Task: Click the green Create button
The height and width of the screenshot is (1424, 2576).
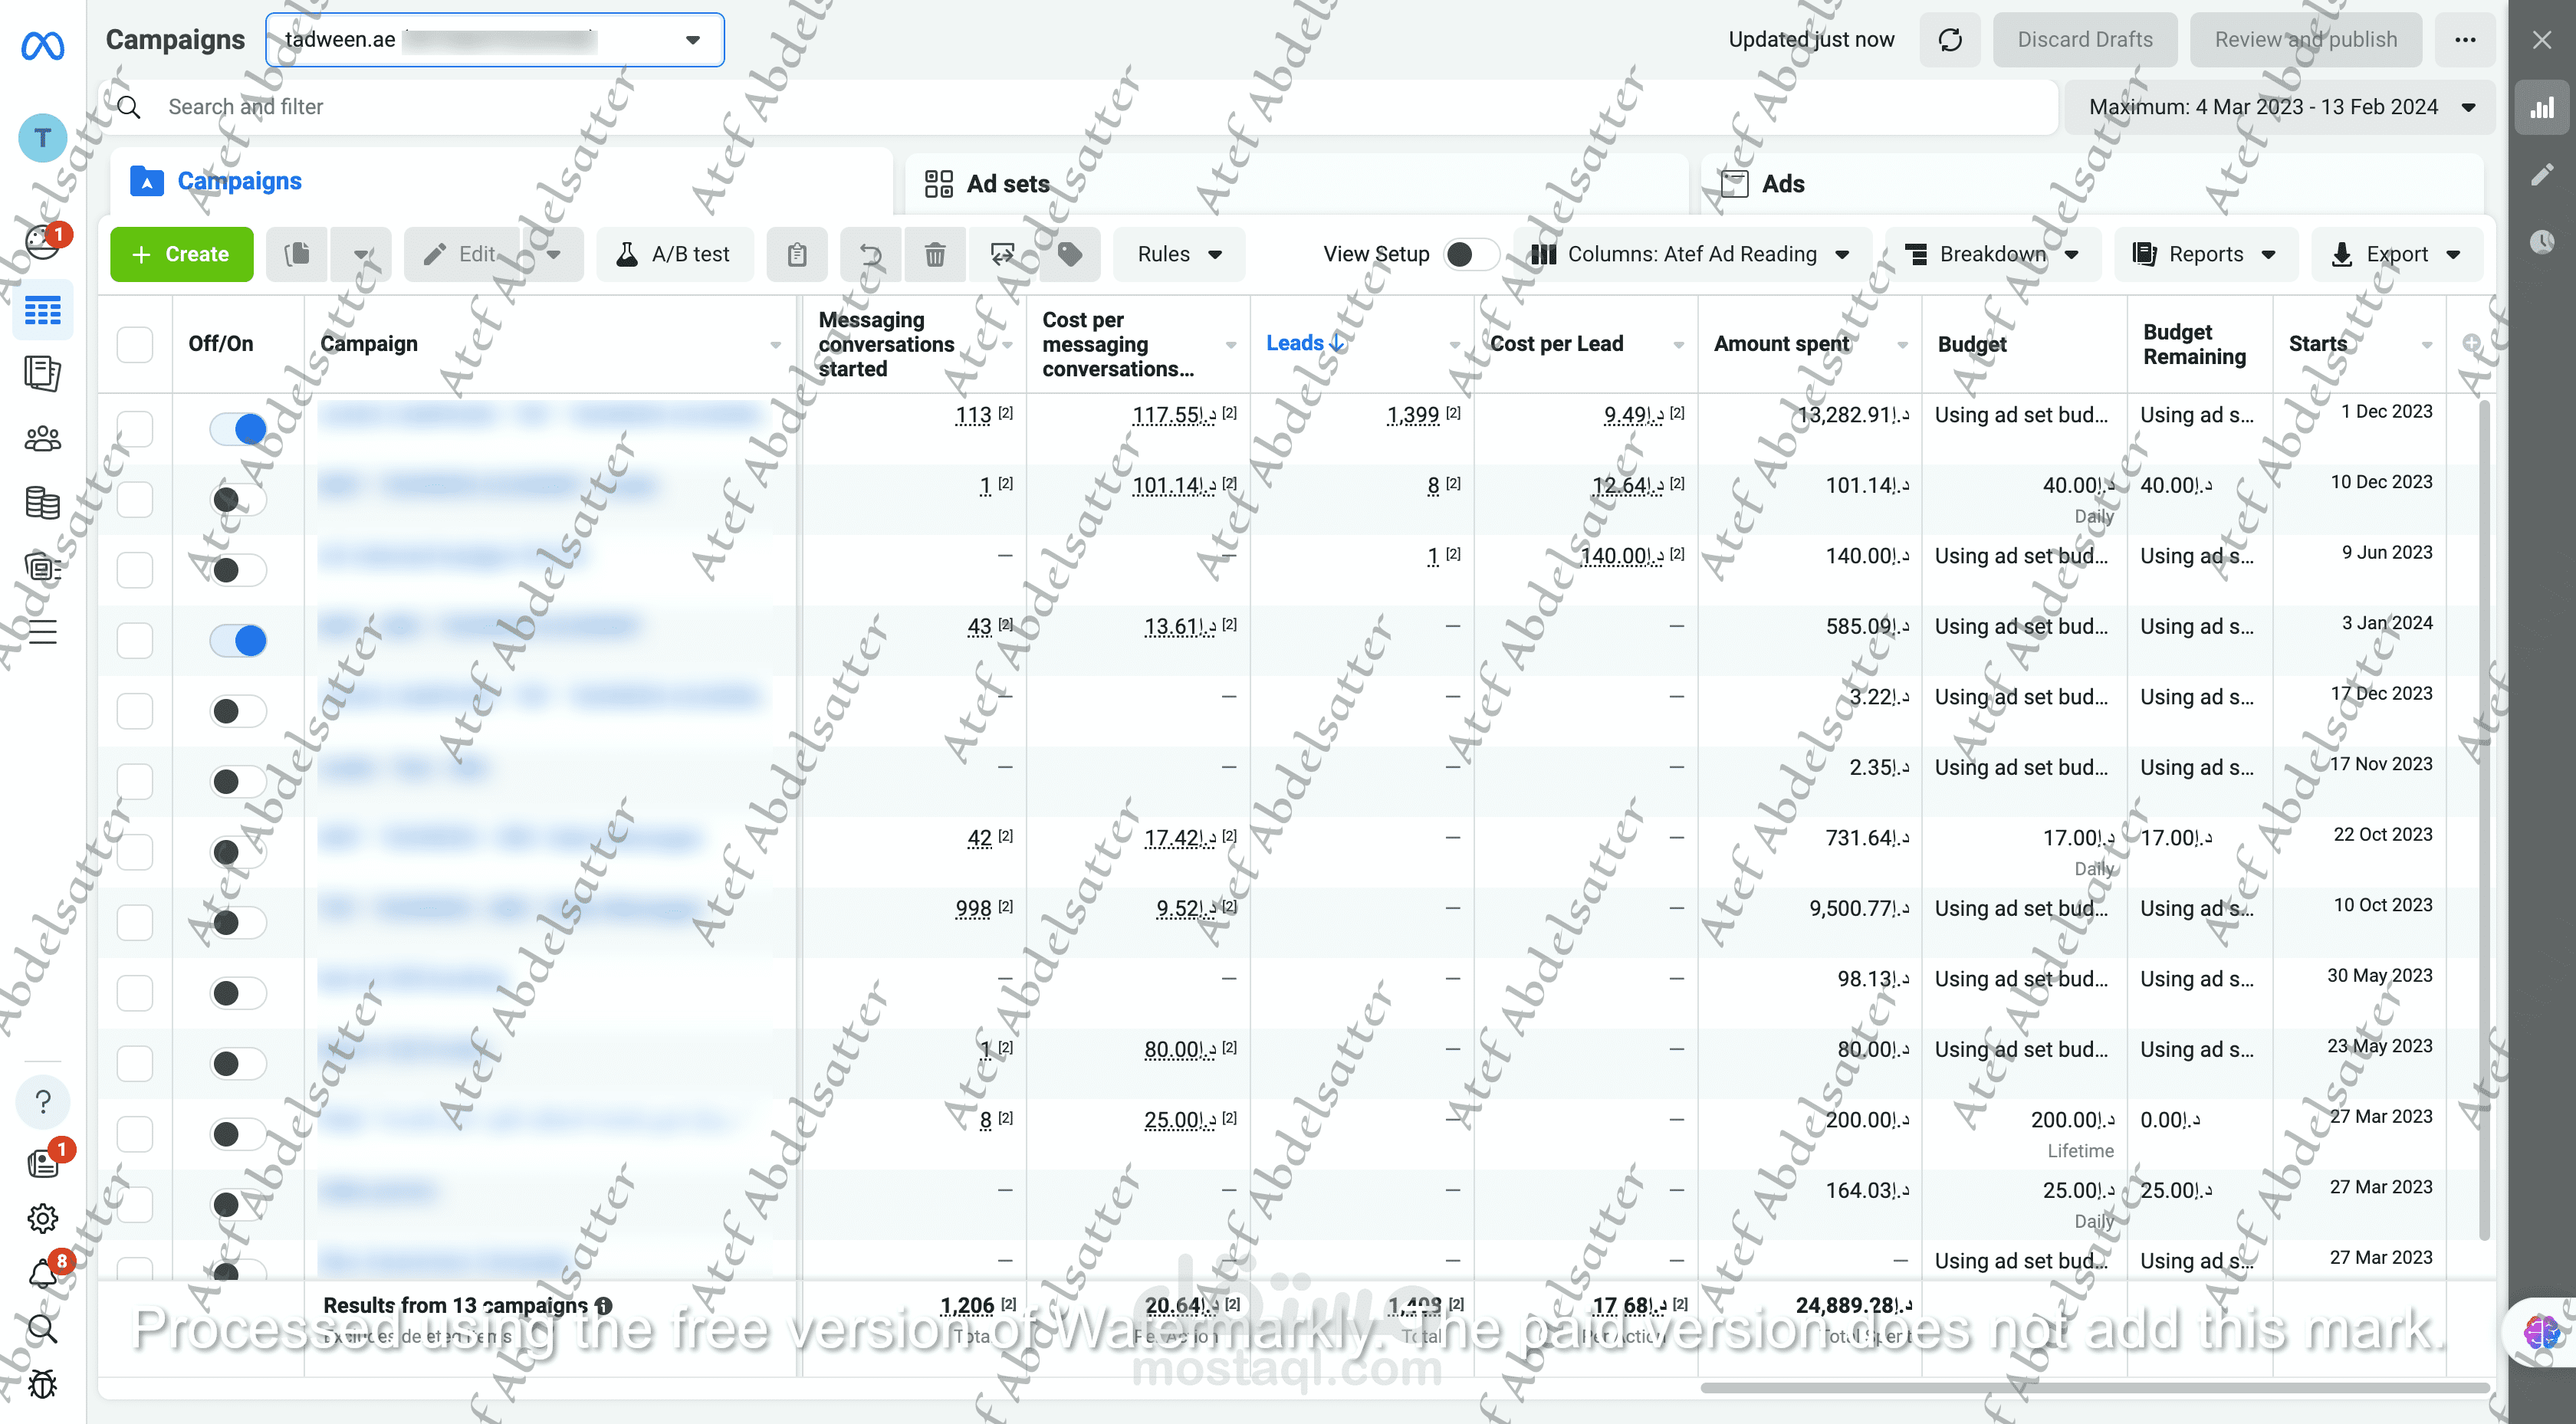Action: (181, 254)
